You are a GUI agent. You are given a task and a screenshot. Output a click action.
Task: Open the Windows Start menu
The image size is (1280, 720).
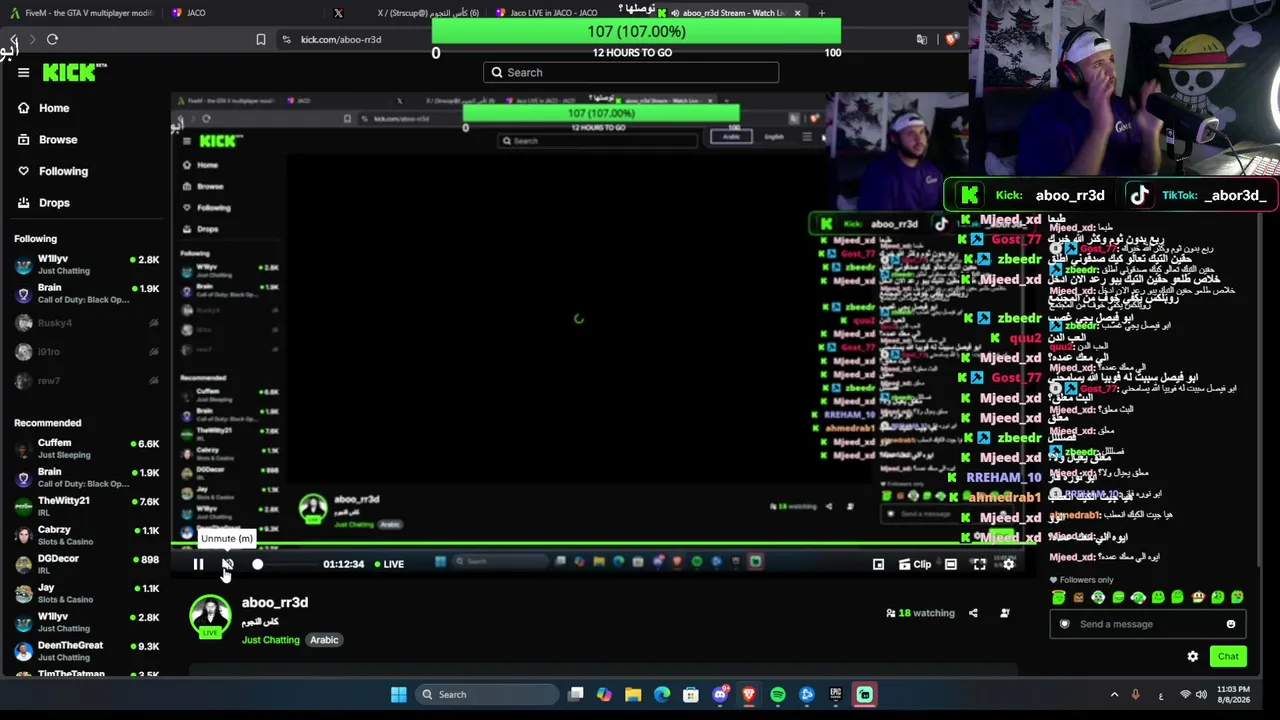point(398,695)
